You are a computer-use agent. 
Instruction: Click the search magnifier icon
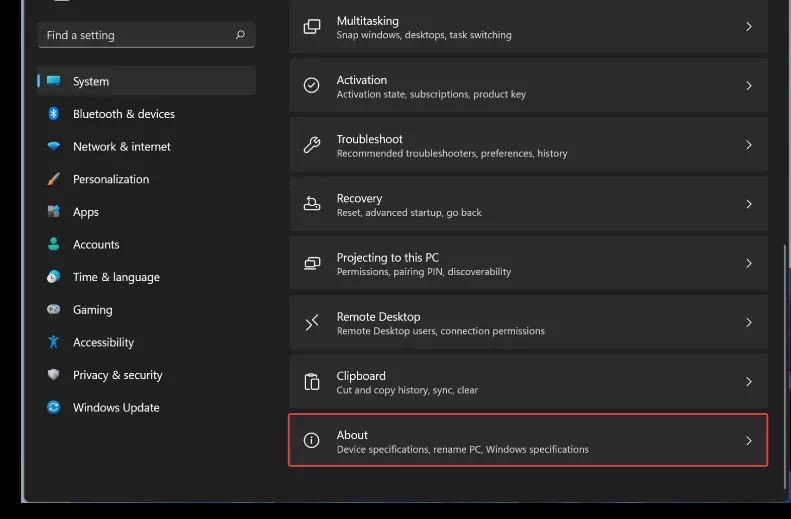(x=240, y=34)
